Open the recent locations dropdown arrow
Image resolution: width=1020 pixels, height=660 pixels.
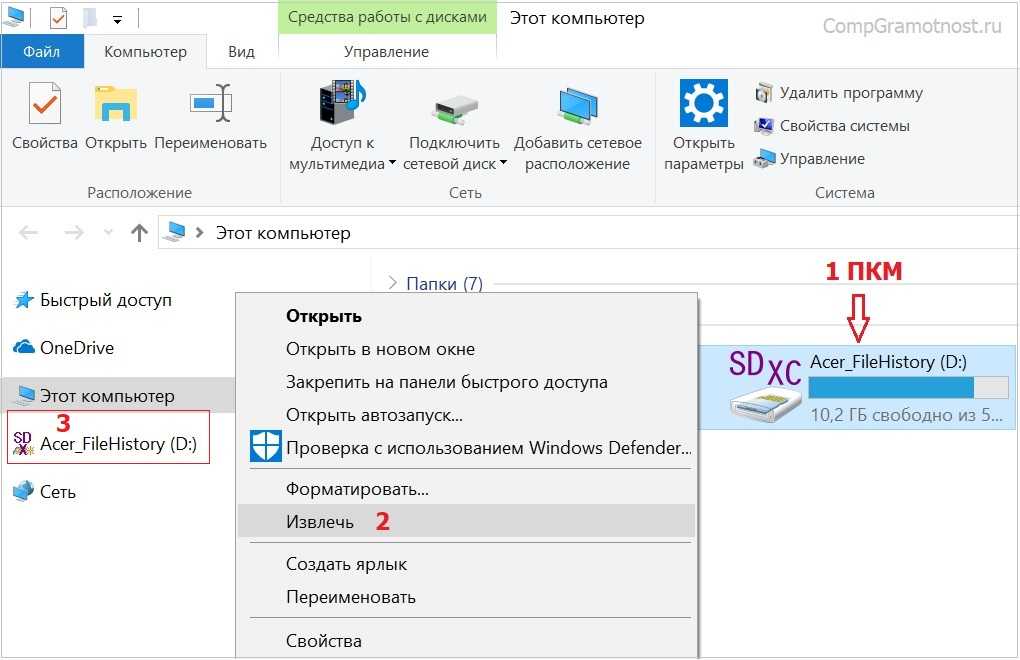(108, 233)
